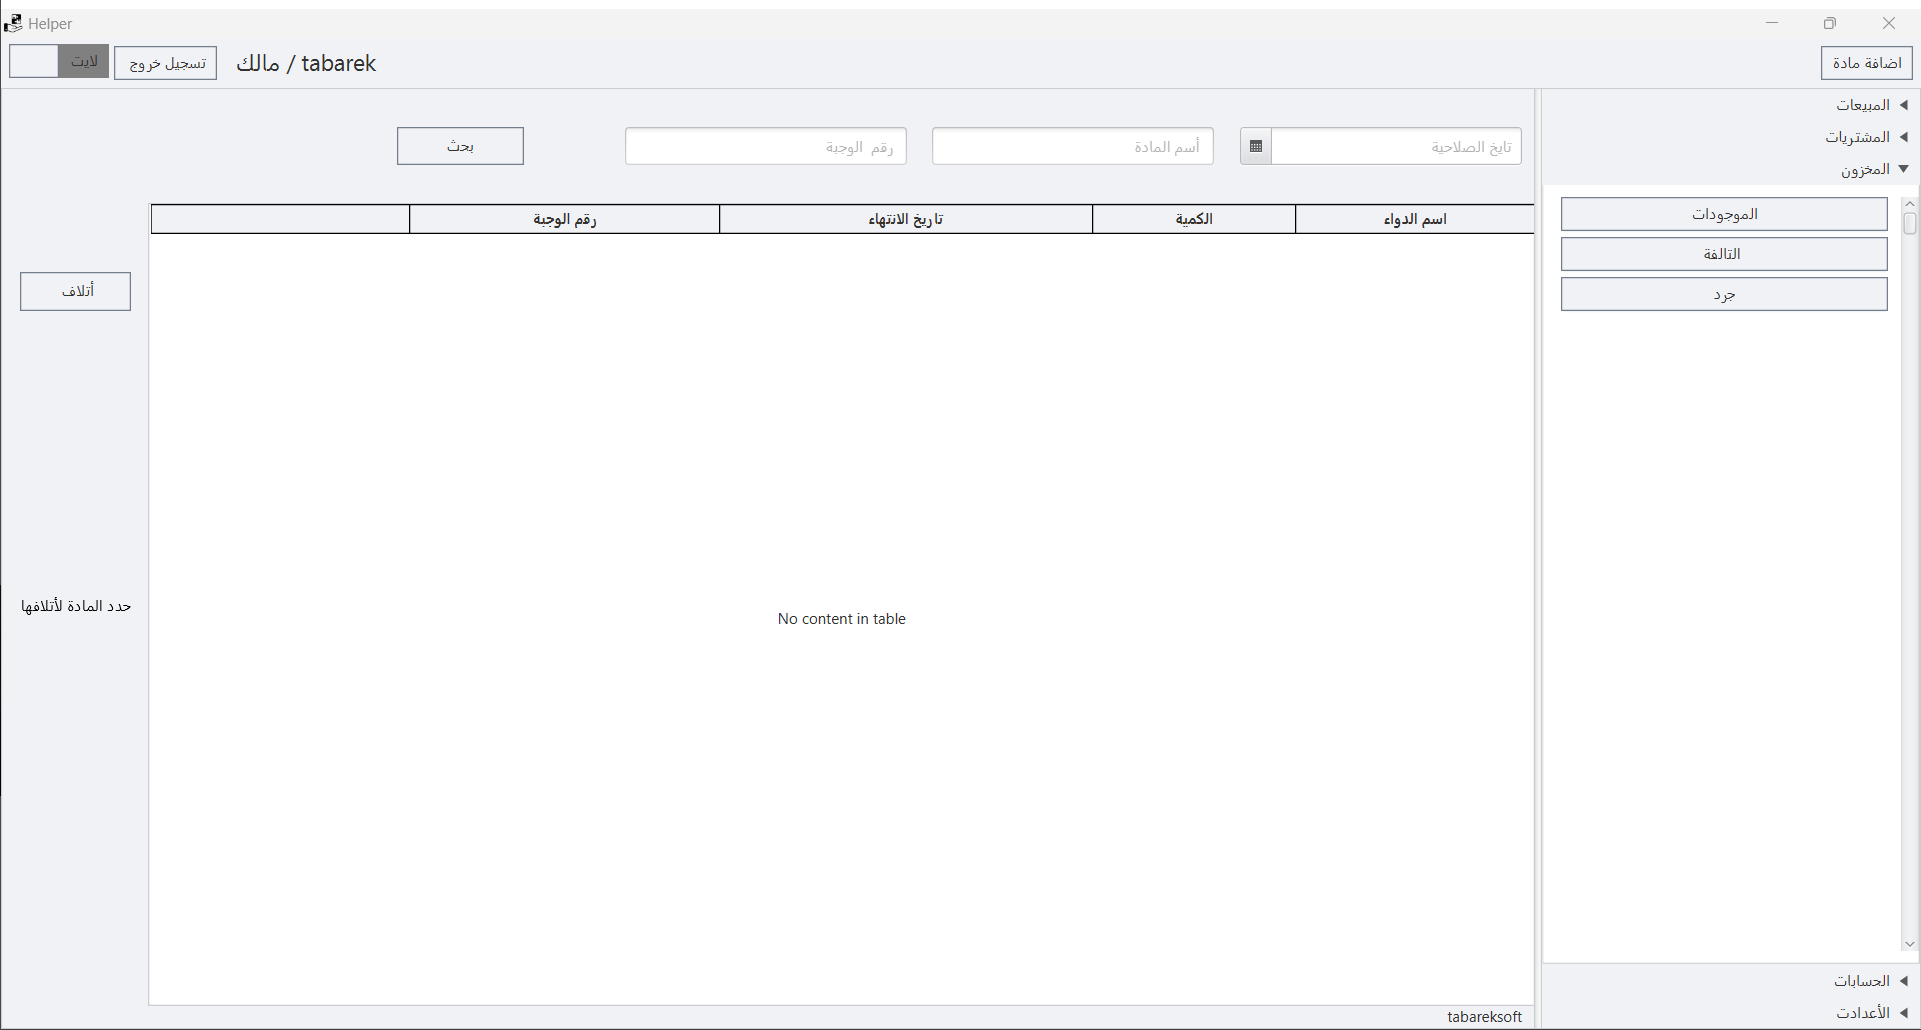Click the أتلاف button on the left
The width and height of the screenshot is (1921, 1030).
pyautogui.click(x=75, y=291)
